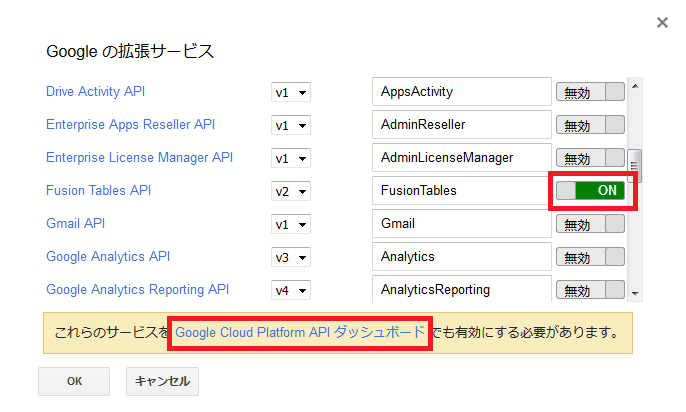The image size is (686, 412).
Task: Turn off the FusionTables ON toggle
Action: tap(590, 191)
